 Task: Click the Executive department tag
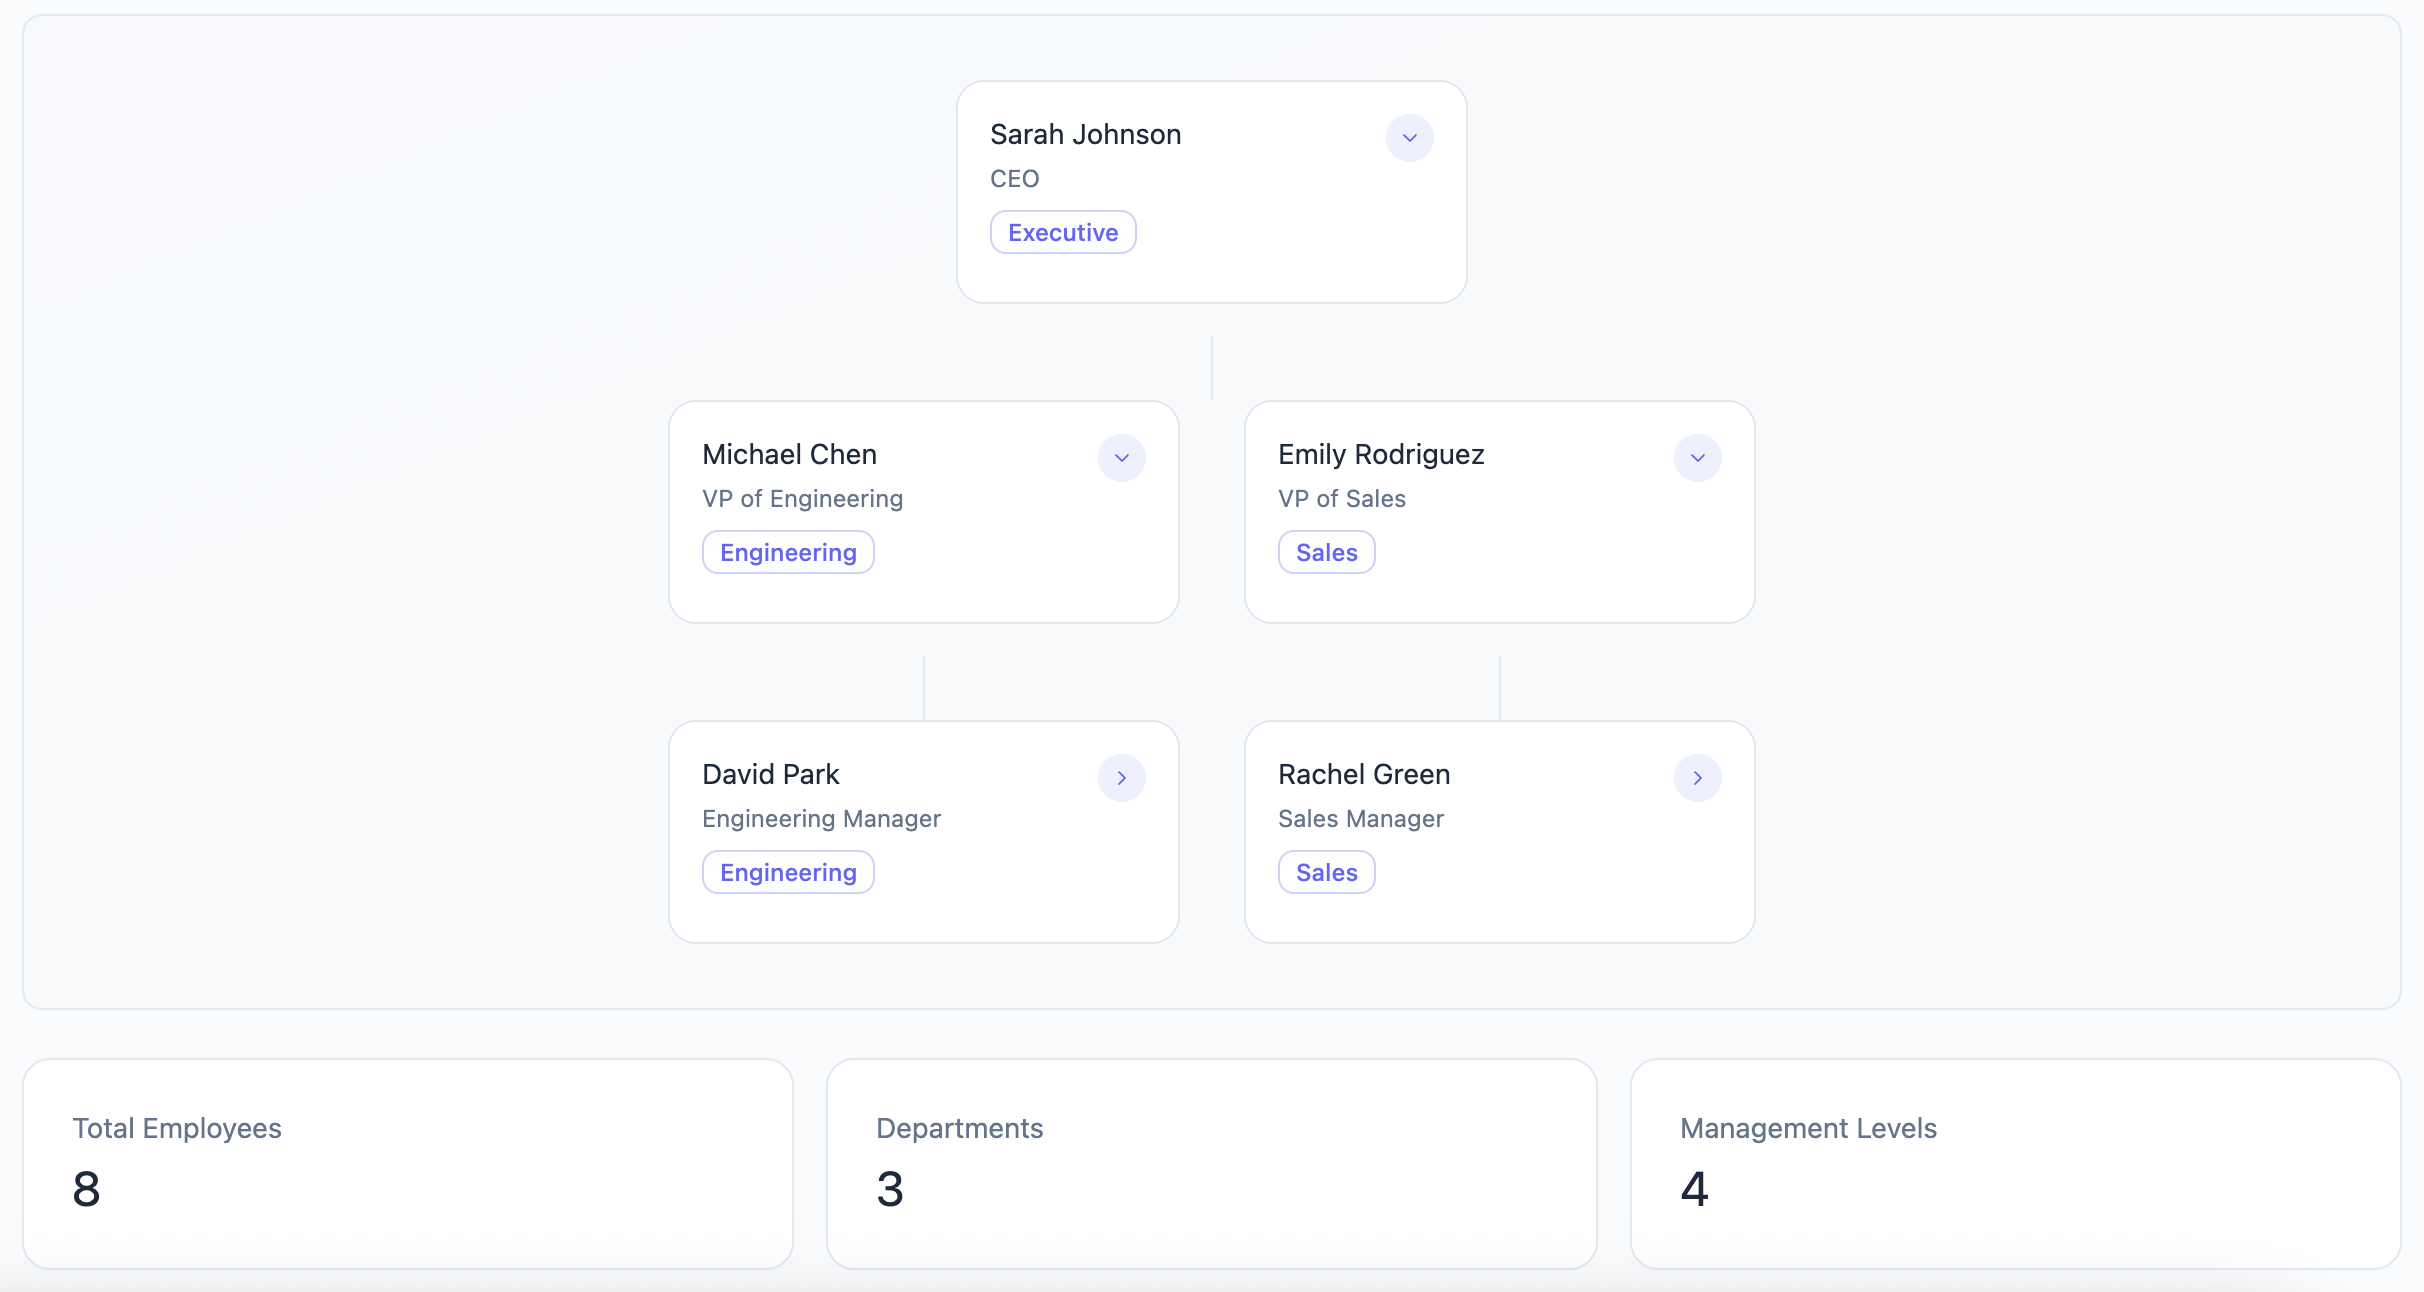tap(1063, 232)
